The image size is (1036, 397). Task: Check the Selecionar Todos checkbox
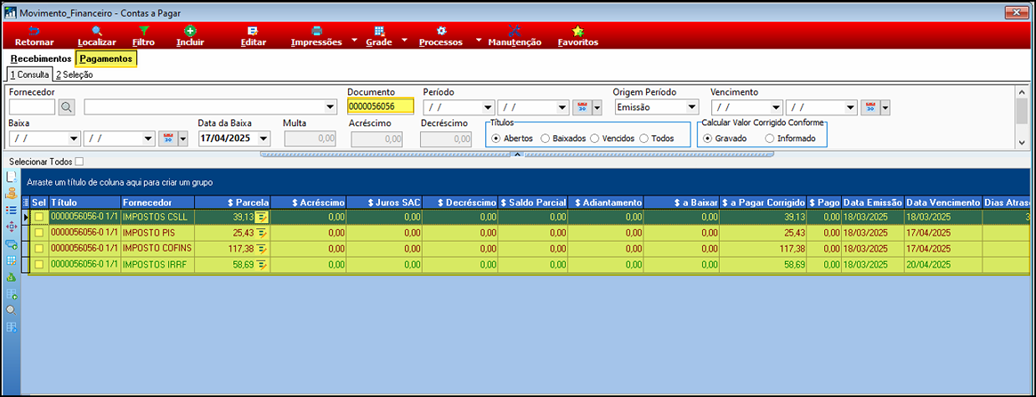80,161
